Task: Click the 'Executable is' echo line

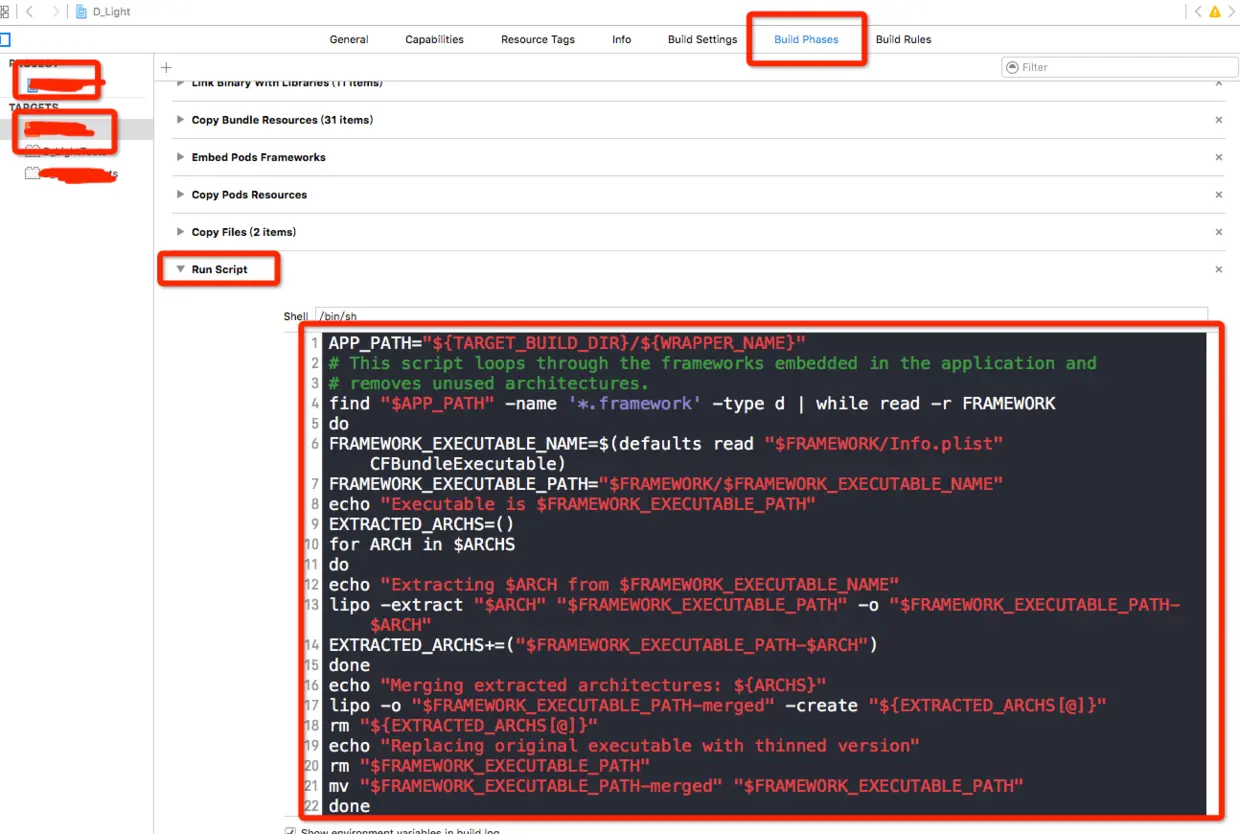Action: point(572,504)
